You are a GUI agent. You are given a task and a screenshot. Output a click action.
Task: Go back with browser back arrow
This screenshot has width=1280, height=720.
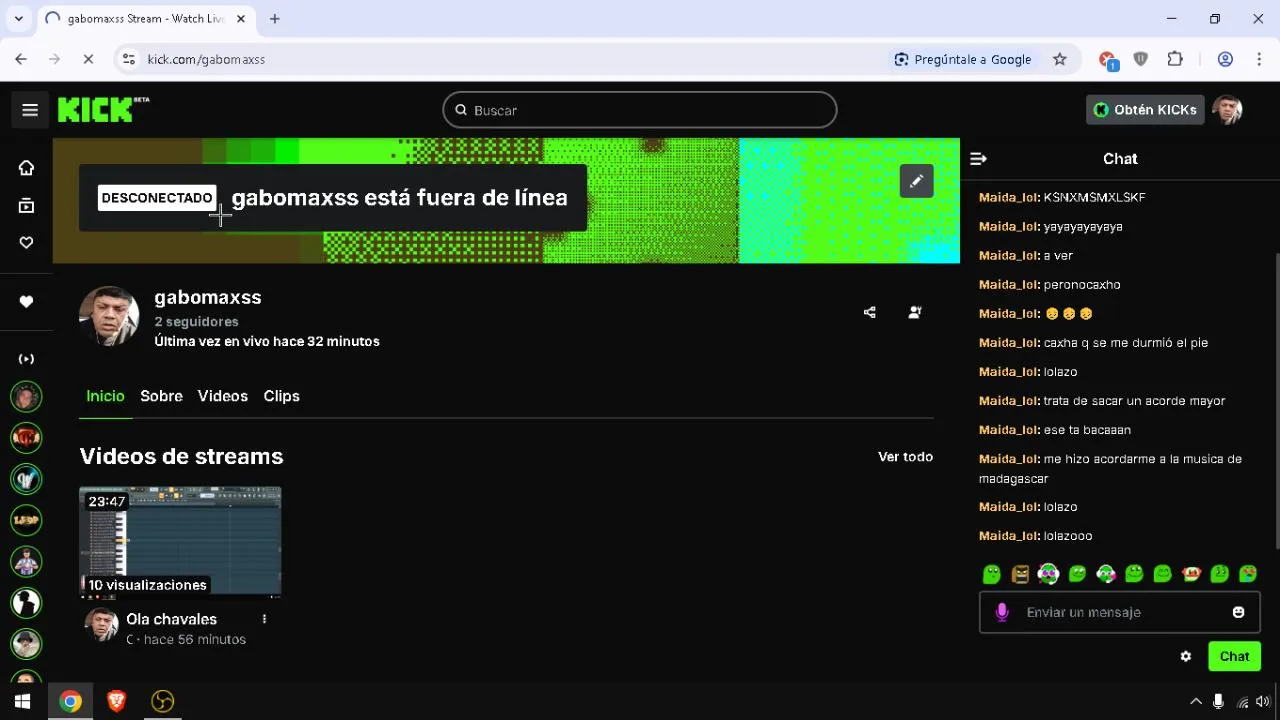click(x=21, y=59)
